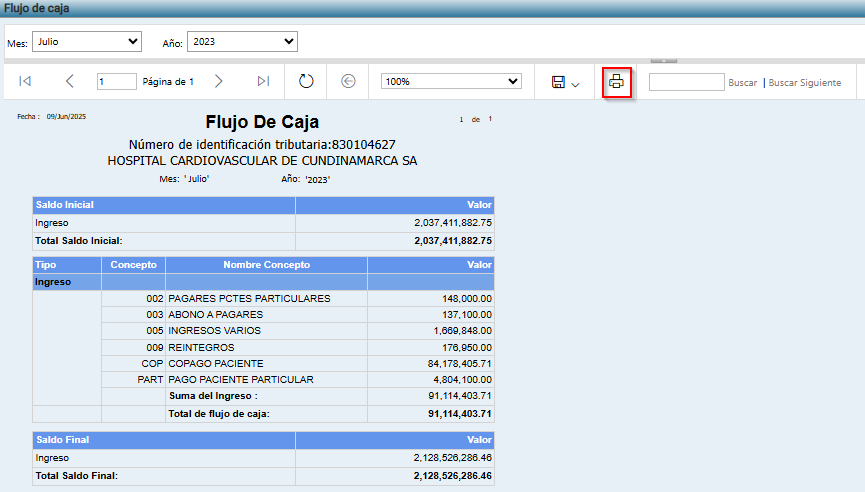The image size is (865, 492).
Task: Click the current page number field
Action: click(116, 81)
